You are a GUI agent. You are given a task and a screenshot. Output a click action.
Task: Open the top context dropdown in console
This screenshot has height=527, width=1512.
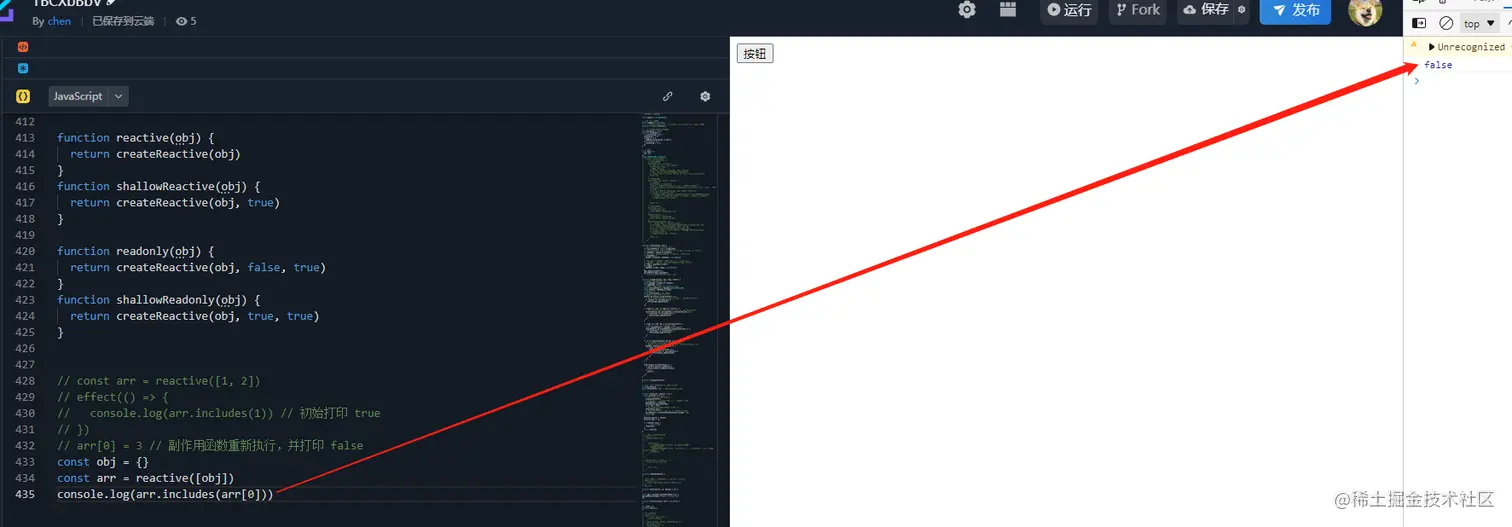pyautogui.click(x=1480, y=23)
